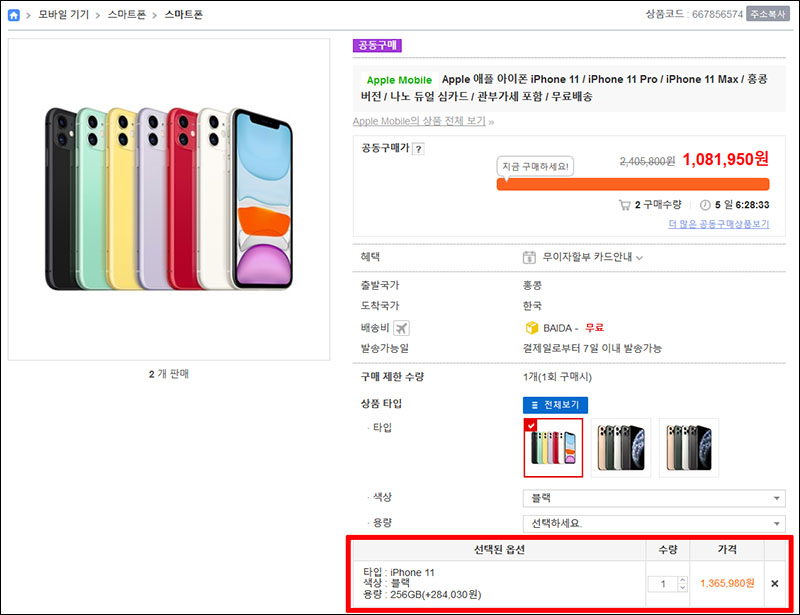
Task: Click main iPhone 11 product image
Action: point(169,200)
